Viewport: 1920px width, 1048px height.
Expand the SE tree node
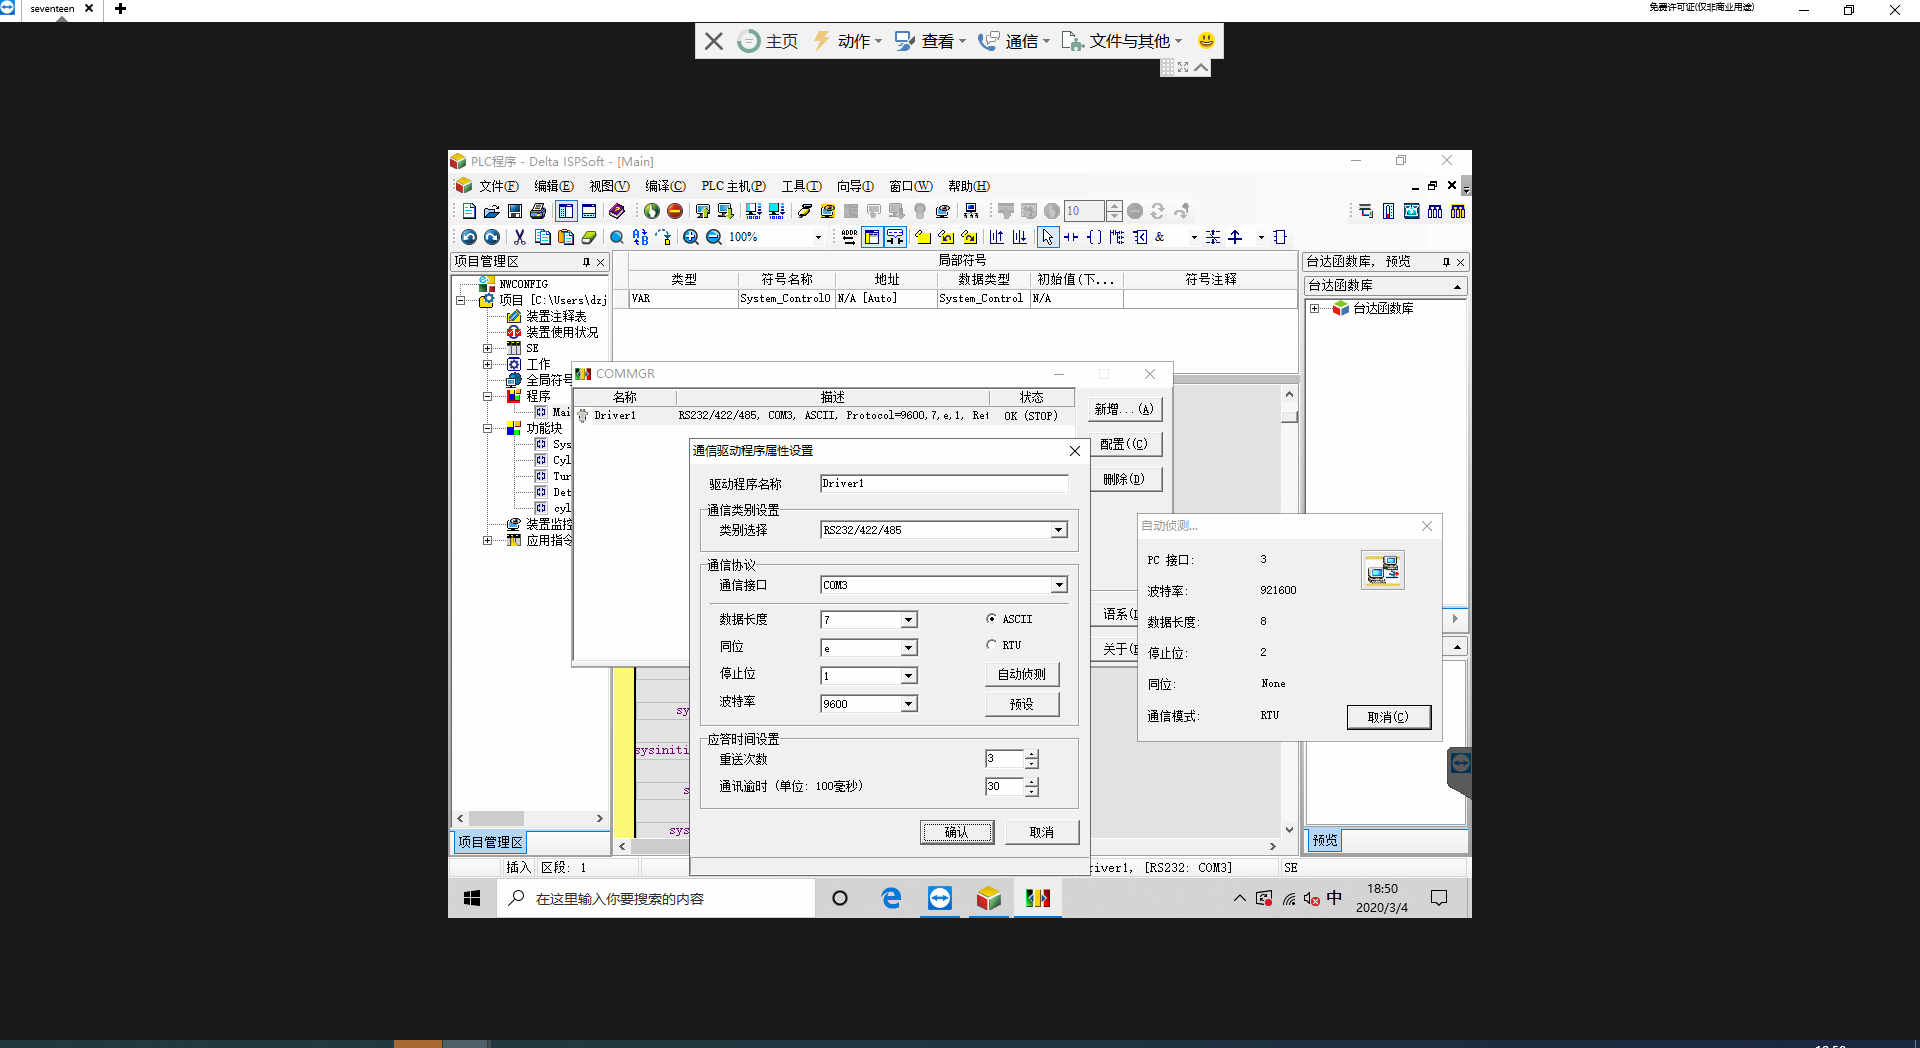coord(488,348)
